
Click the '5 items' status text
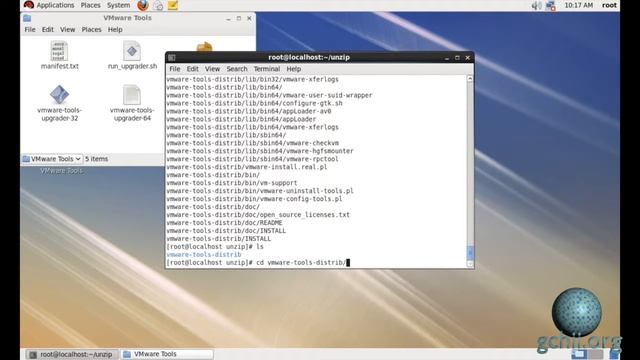(97, 159)
